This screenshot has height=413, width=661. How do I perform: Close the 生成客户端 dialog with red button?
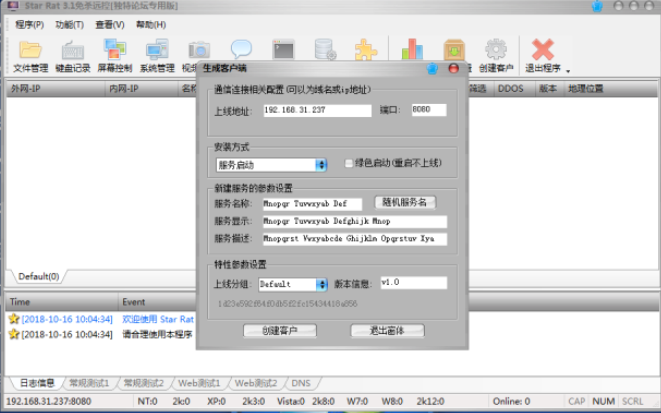click(x=454, y=68)
